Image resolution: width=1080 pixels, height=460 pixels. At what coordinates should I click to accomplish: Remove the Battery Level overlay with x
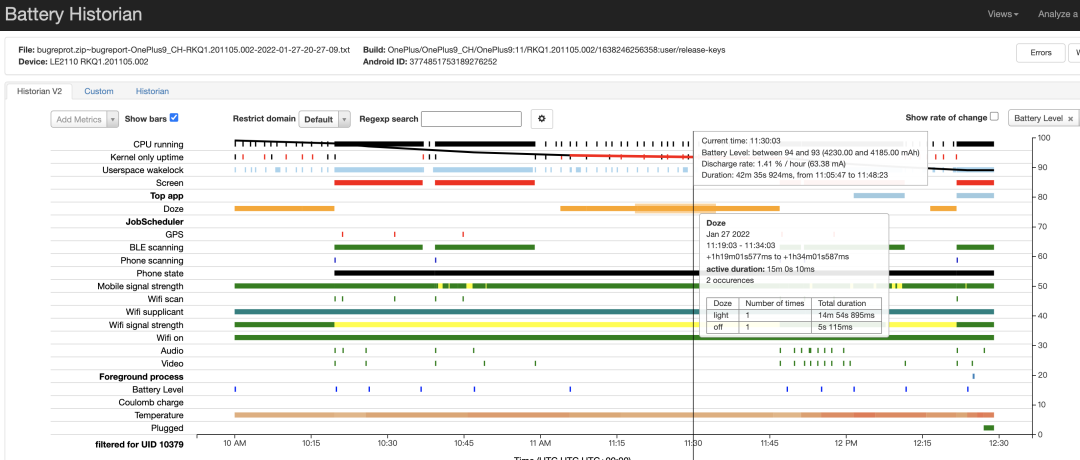[1070, 119]
